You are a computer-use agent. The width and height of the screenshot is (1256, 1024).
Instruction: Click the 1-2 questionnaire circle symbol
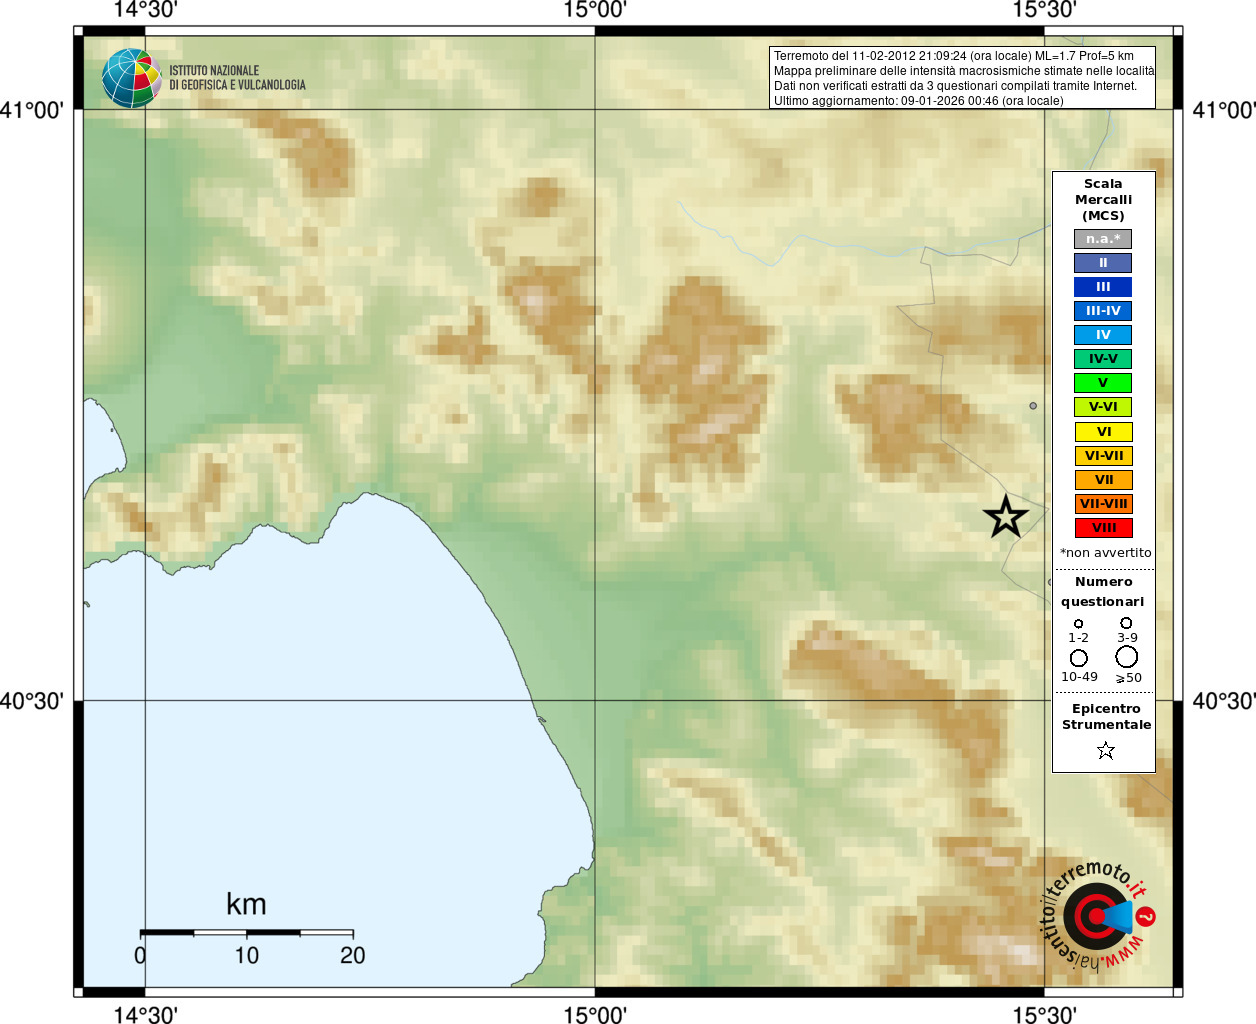1078,624
